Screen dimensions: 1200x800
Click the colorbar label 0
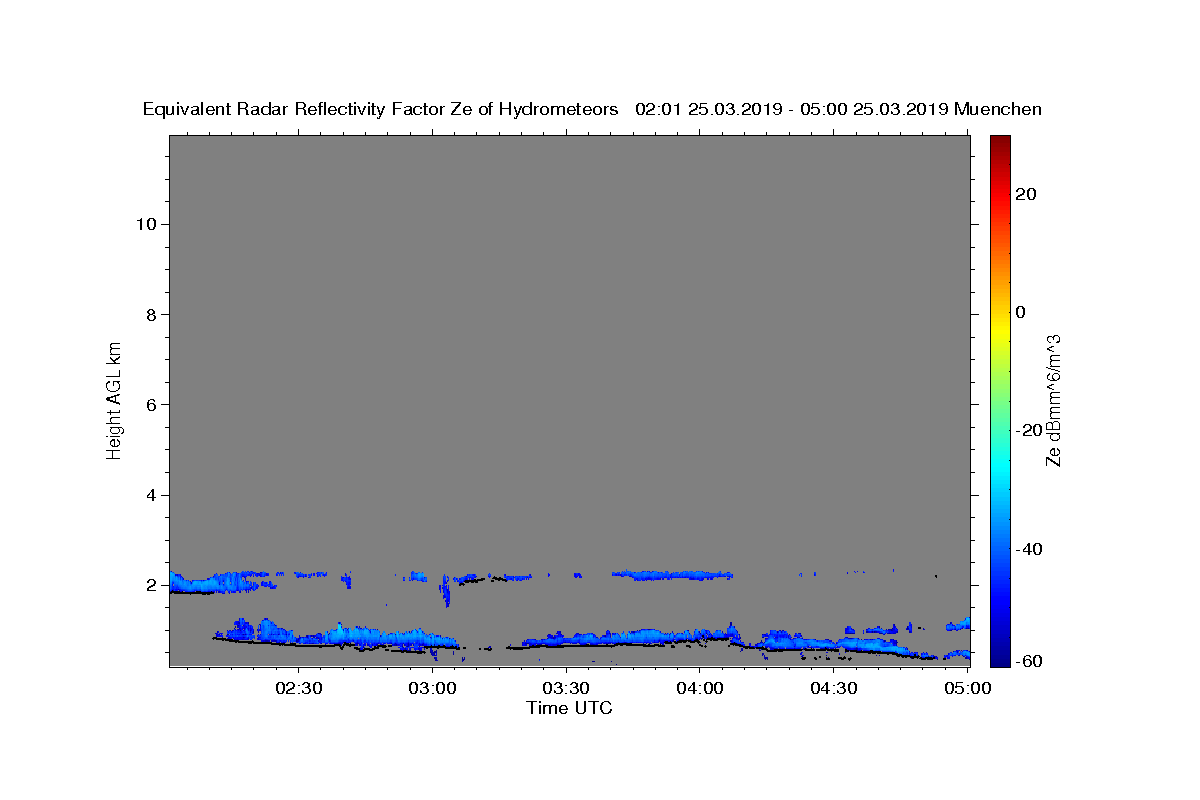tap(1021, 312)
